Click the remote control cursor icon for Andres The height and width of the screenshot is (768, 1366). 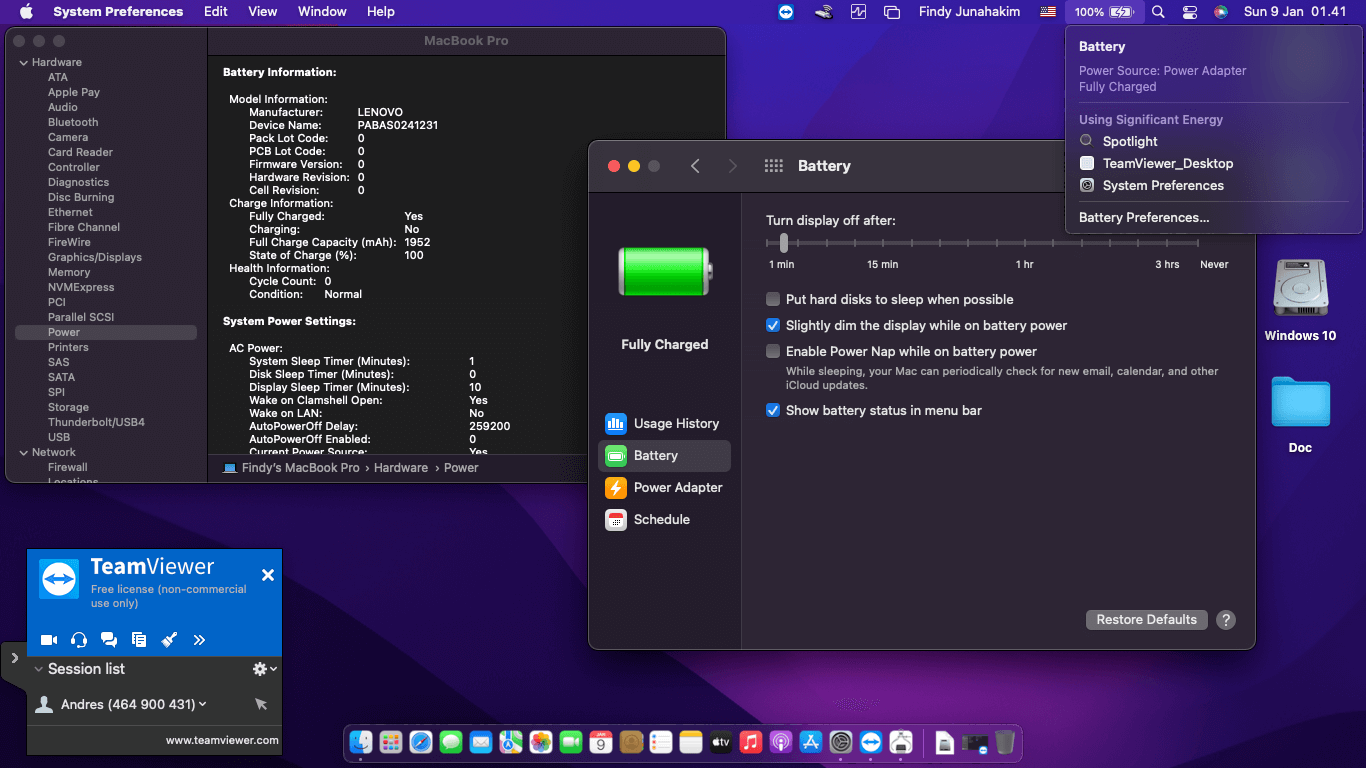[261, 704]
